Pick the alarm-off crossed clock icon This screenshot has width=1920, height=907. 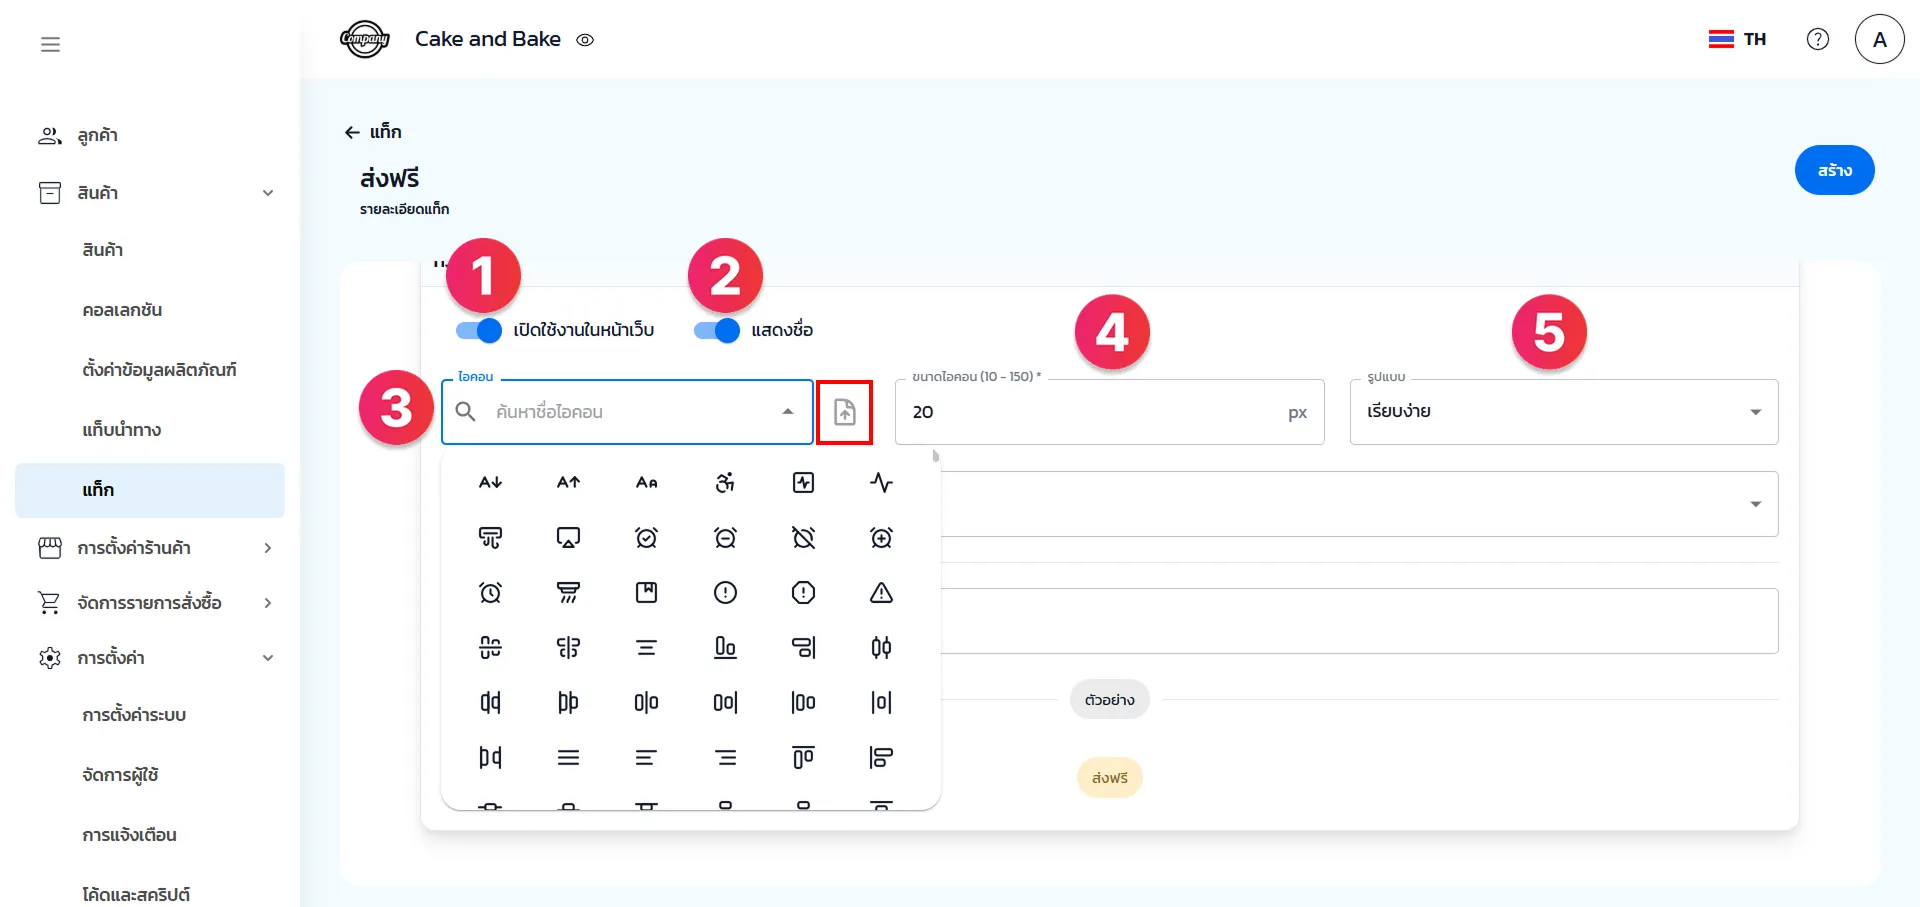point(803,538)
